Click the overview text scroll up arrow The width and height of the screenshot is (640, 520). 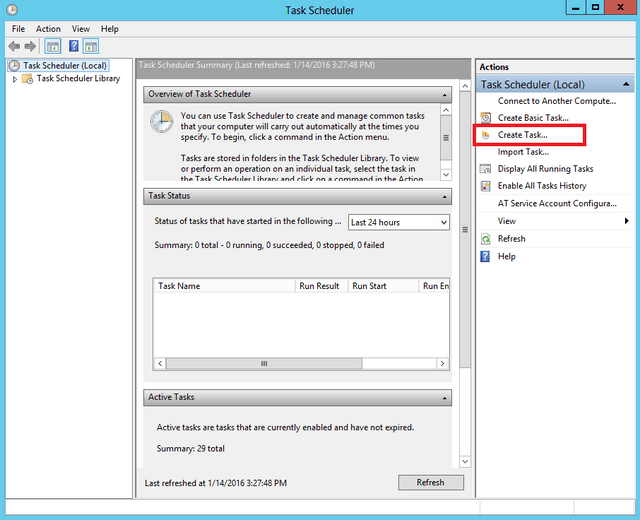(x=446, y=110)
